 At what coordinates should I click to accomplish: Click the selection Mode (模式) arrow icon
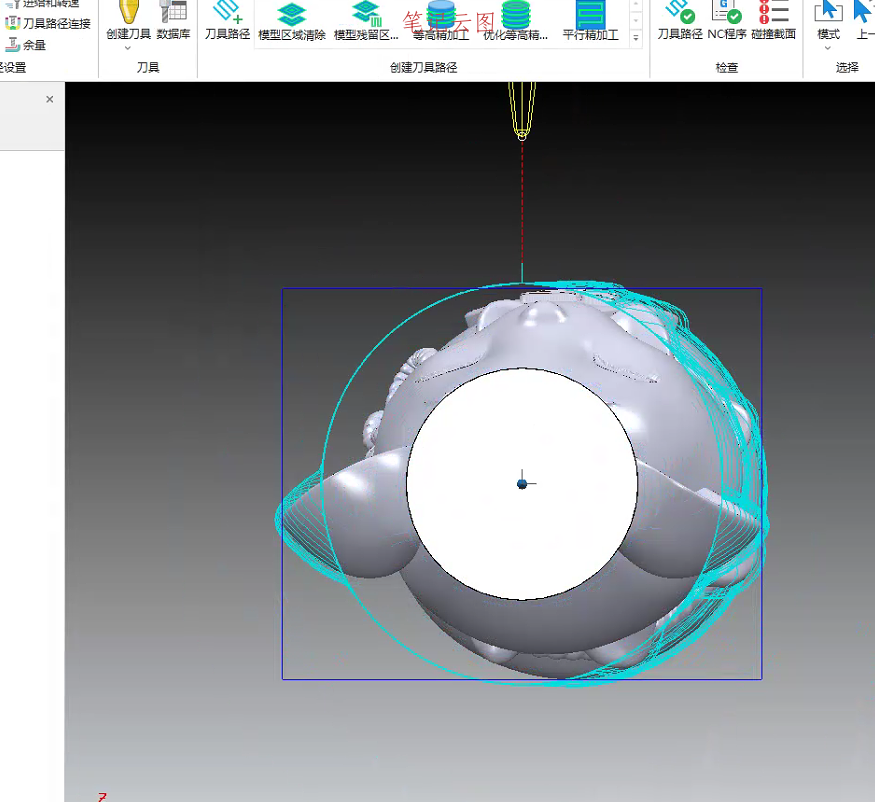coord(828,12)
